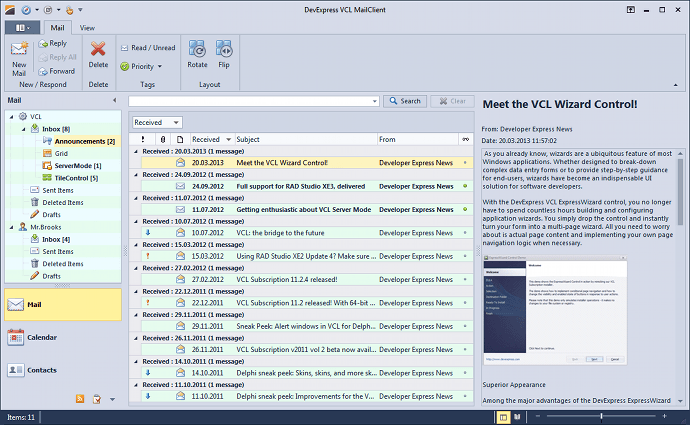Delete the selected message with red X
690x425 pixels.
pyautogui.click(x=98, y=55)
